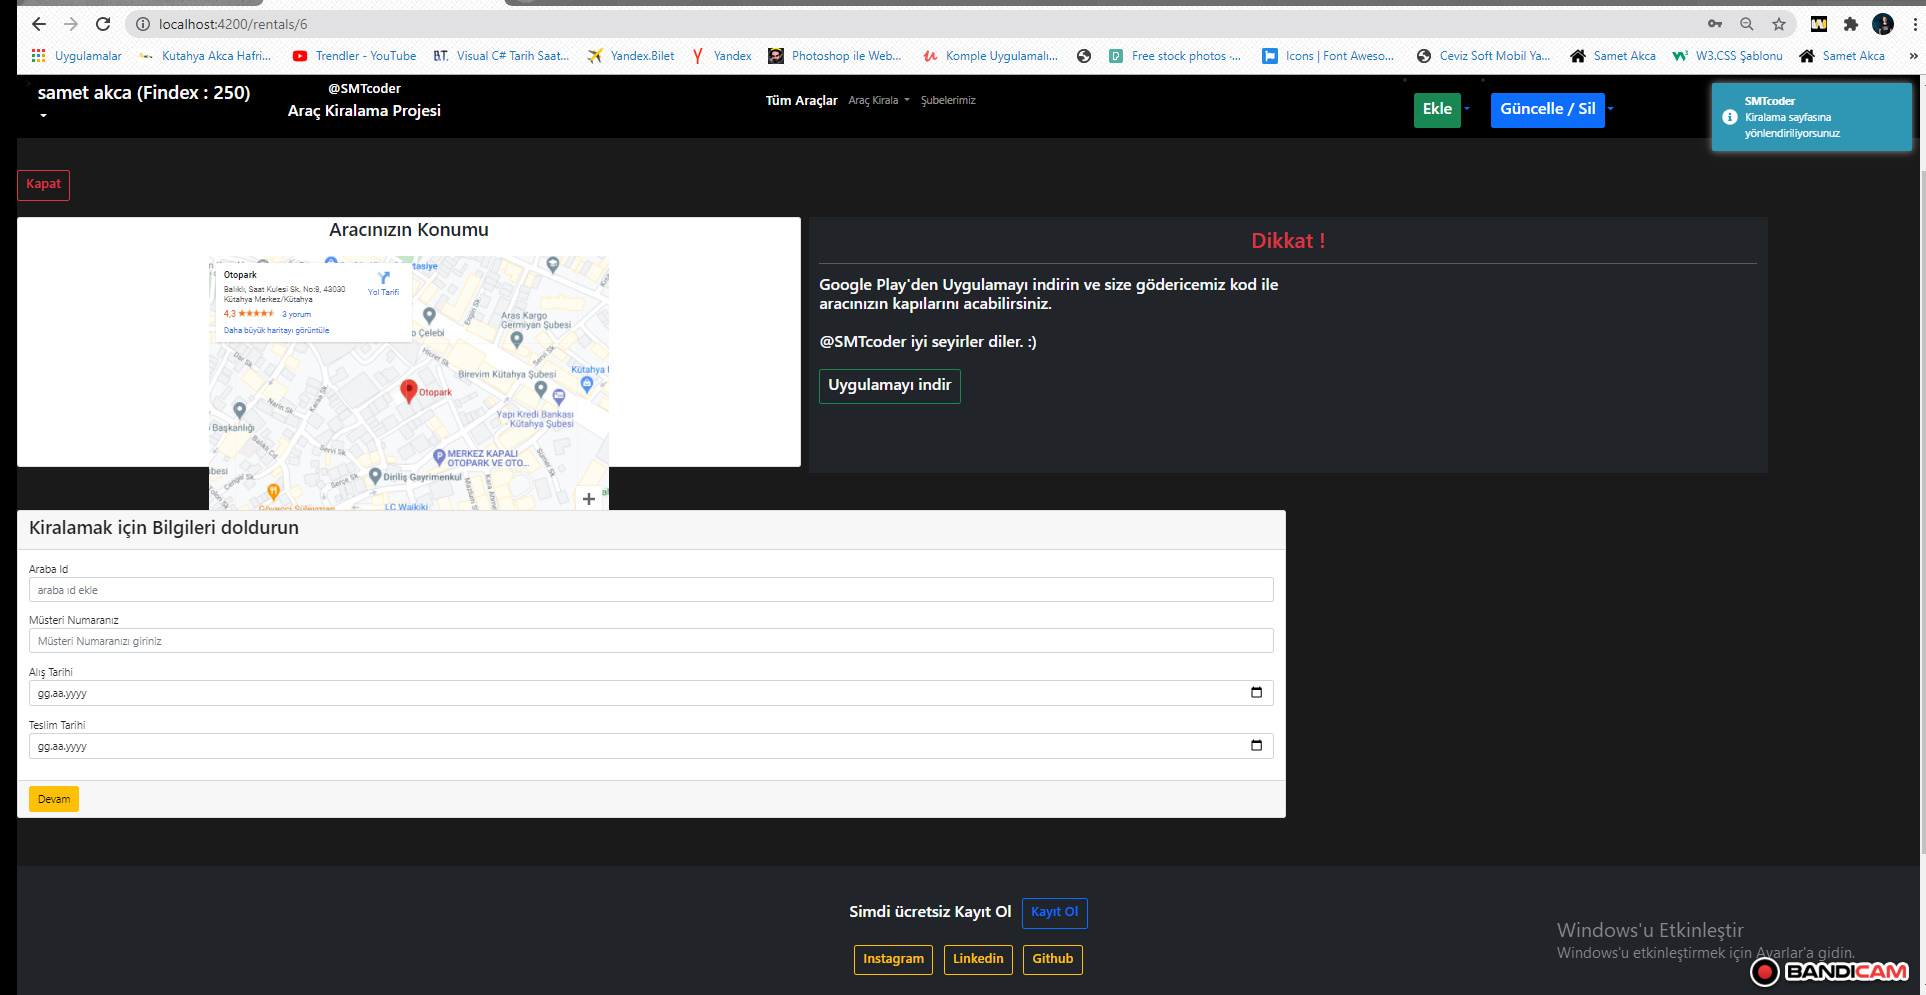Image resolution: width=1926 pixels, height=995 pixels.
Task: Open the Yandex.Bilet bookmark
Action: pos(641,56)
